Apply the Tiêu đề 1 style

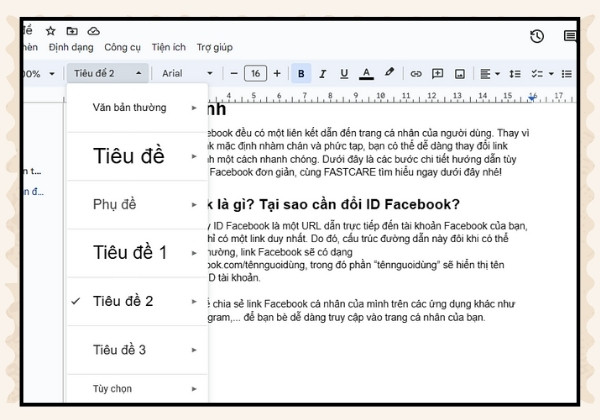[137, 253]
